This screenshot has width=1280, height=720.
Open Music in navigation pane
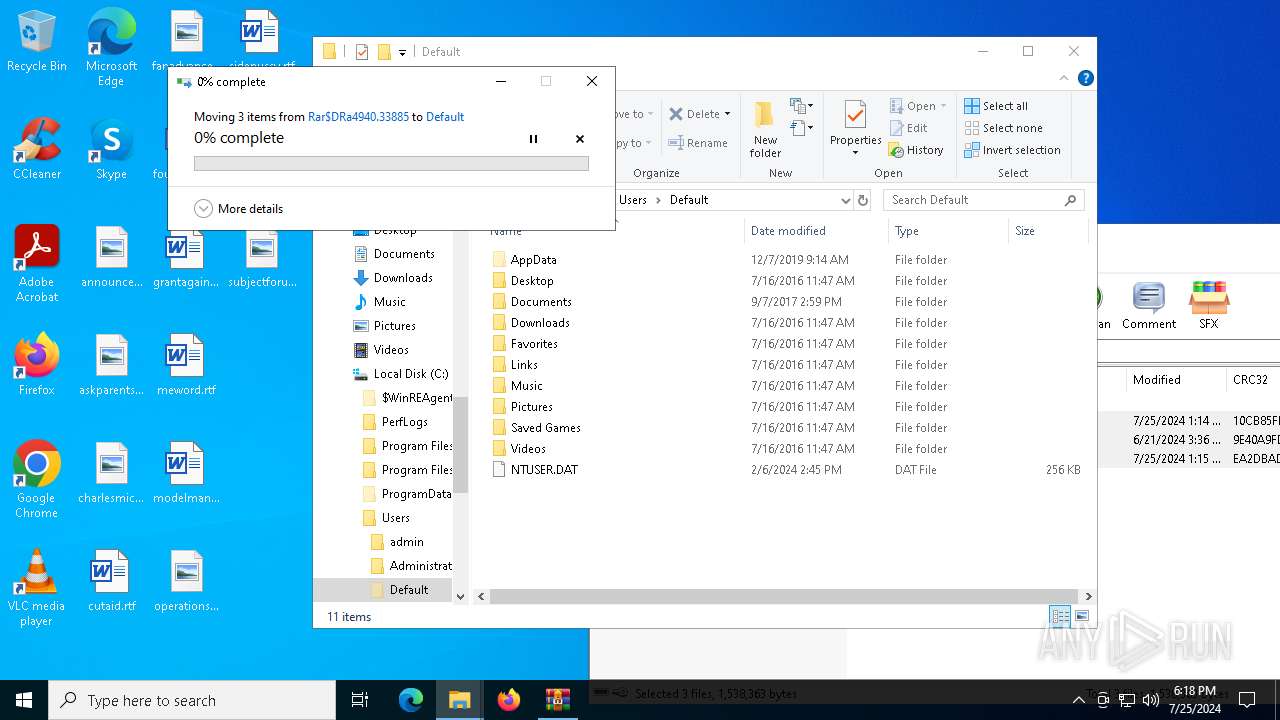[x=390, y=302]
